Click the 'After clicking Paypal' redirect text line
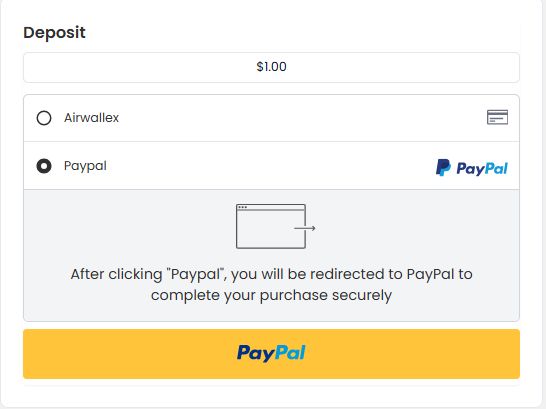This screenshot has height=409, width=546. [271, 274]
